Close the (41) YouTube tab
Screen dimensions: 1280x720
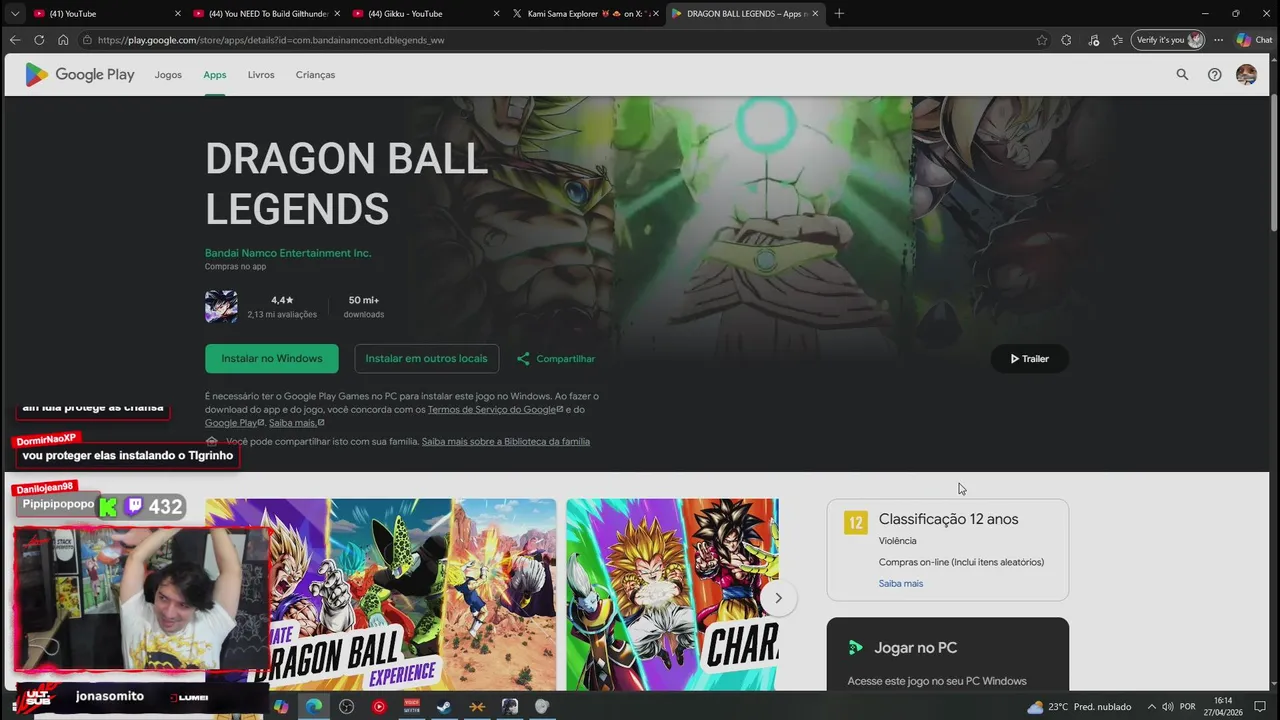[178, 14]
